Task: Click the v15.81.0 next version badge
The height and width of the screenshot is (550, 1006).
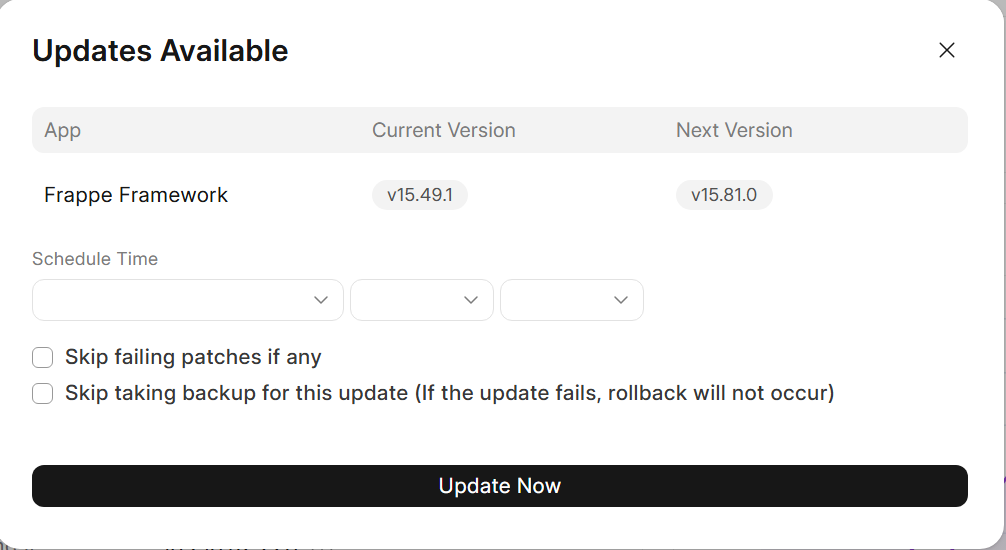Action: pos(724,195)
